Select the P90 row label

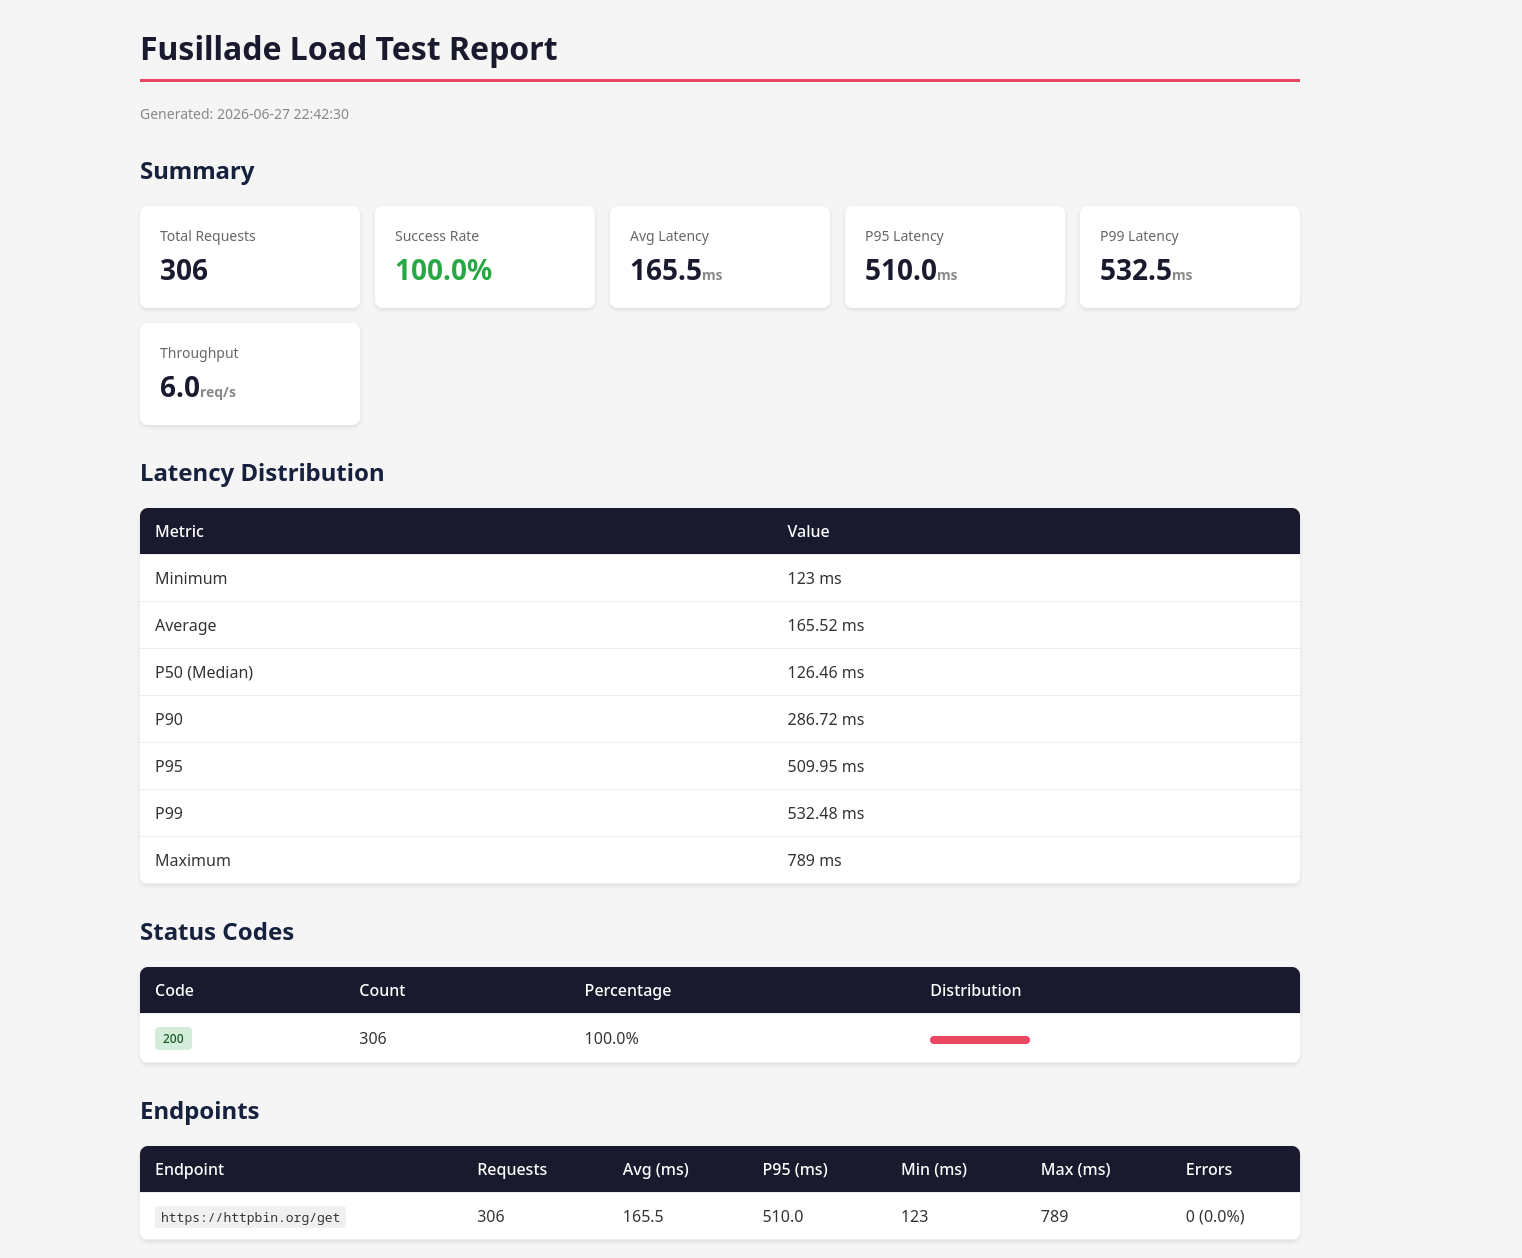pos(169,719)
